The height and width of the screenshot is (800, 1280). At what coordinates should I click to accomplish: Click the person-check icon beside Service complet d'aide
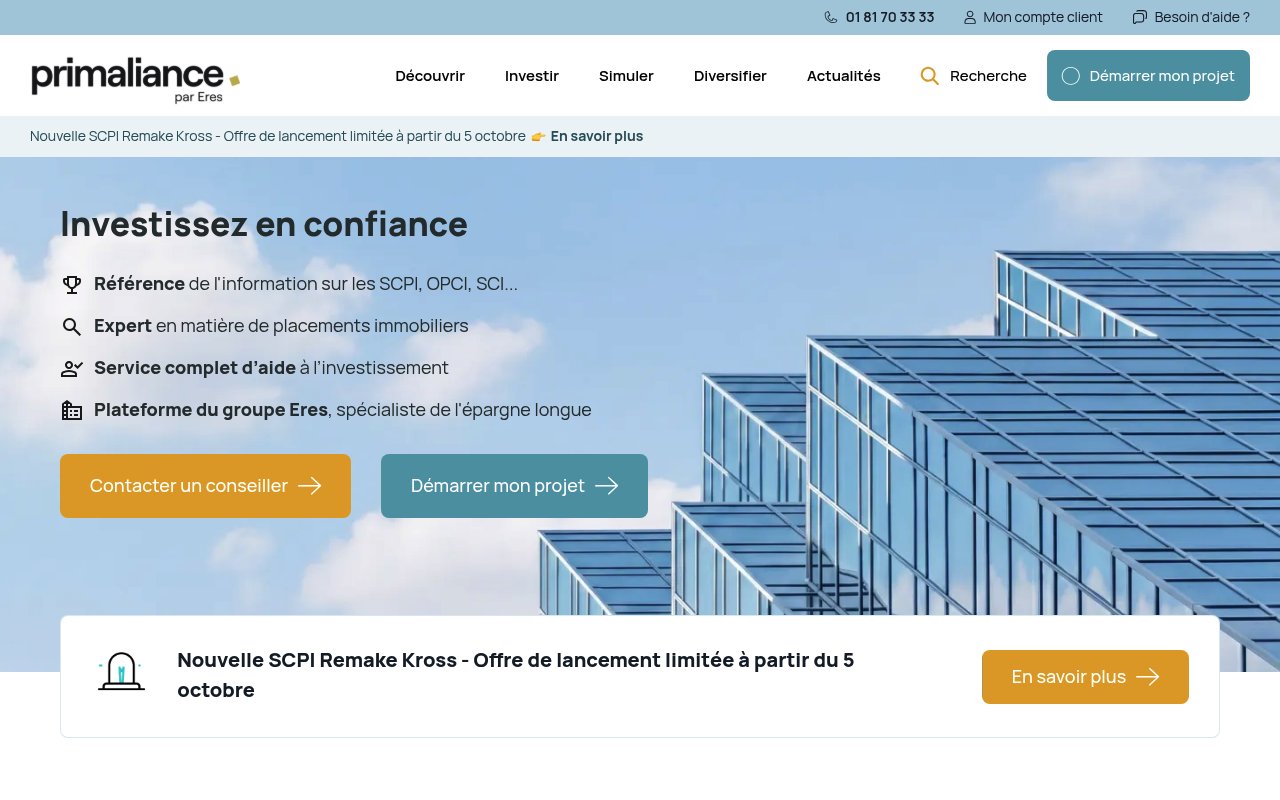72,369
